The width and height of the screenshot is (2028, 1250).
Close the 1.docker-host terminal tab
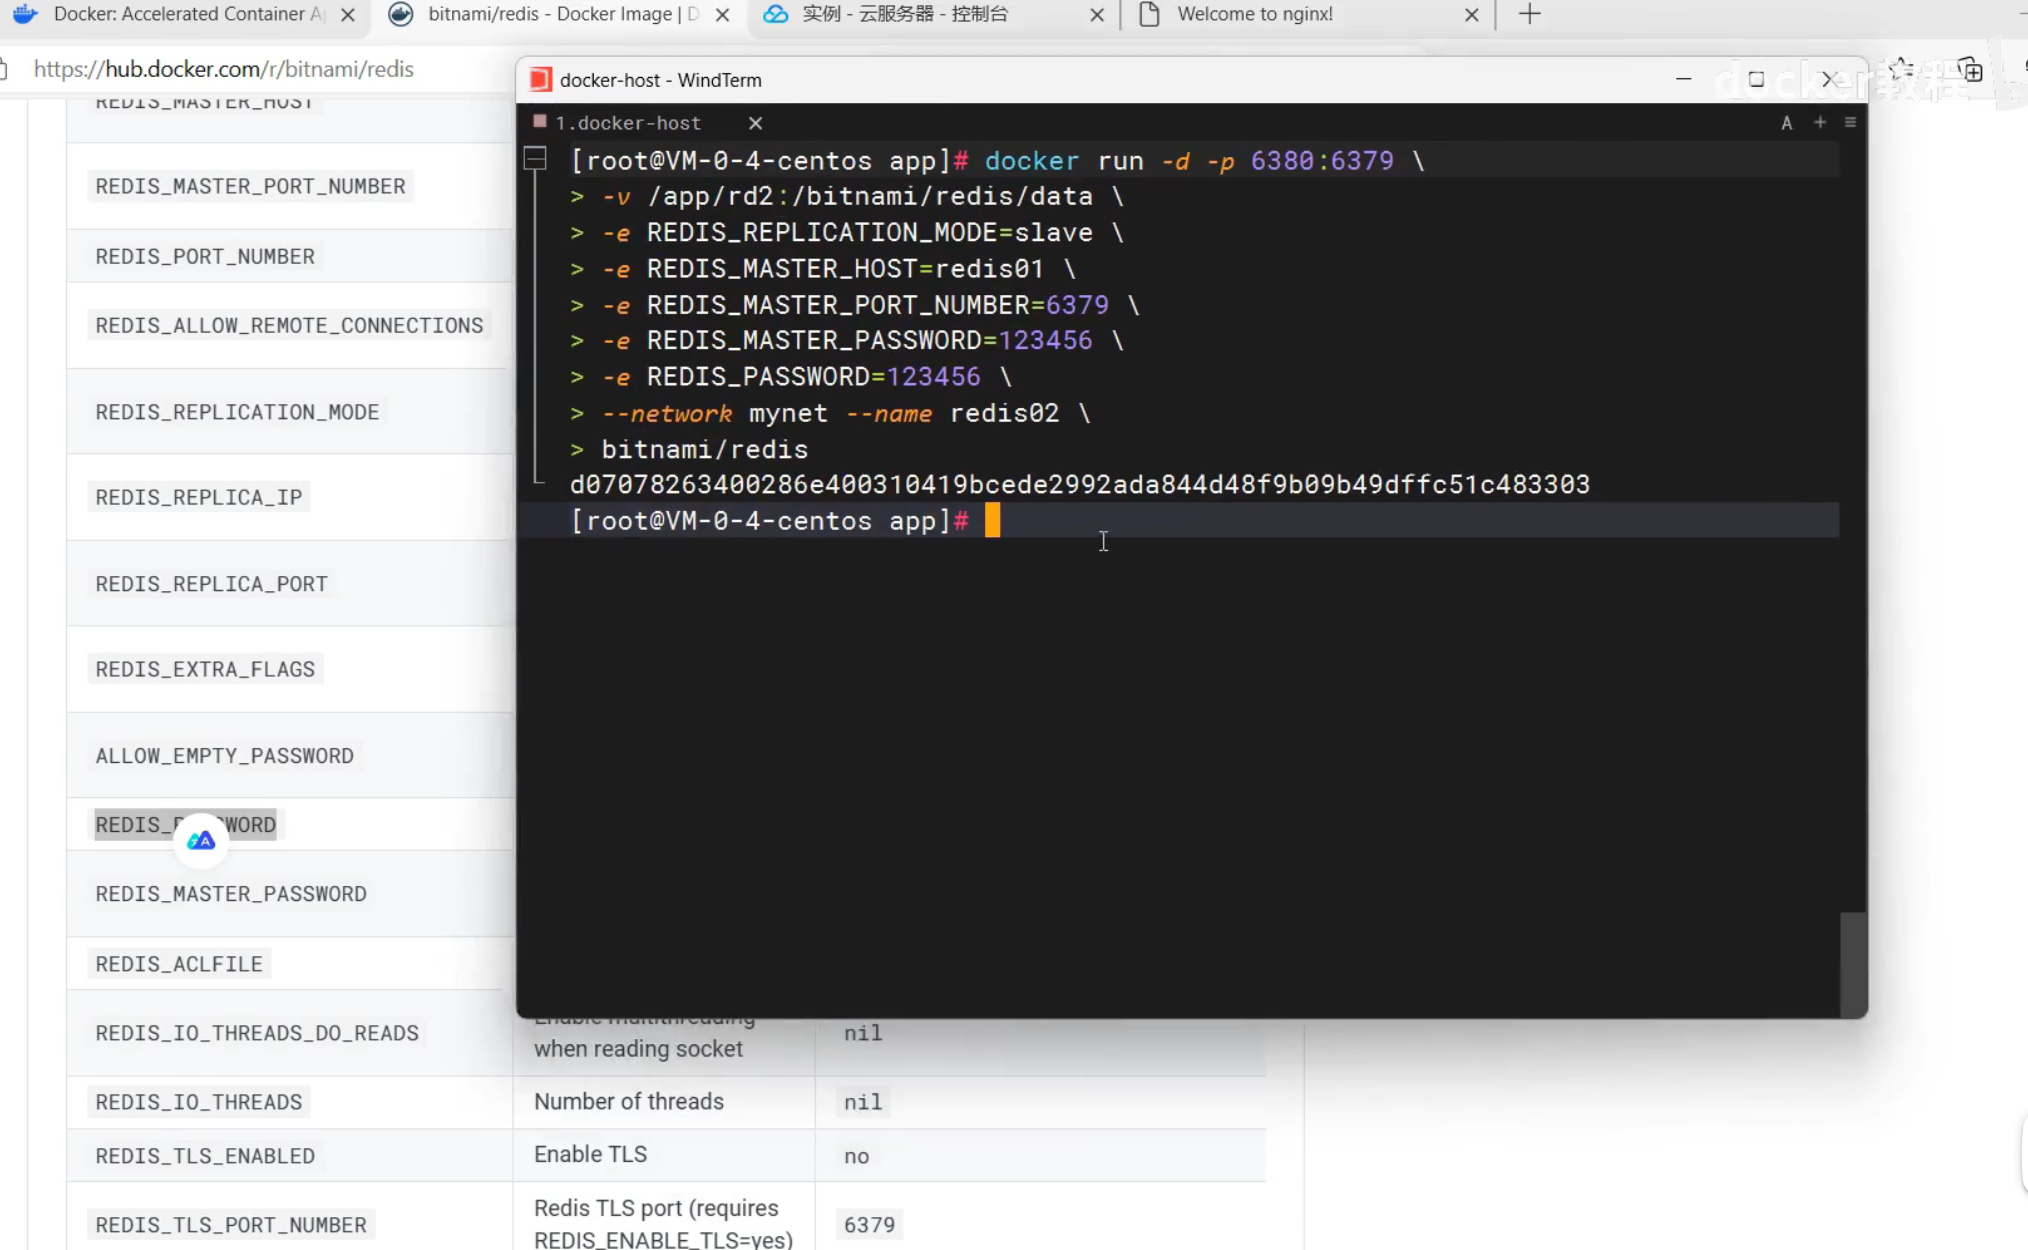point(755,123)
